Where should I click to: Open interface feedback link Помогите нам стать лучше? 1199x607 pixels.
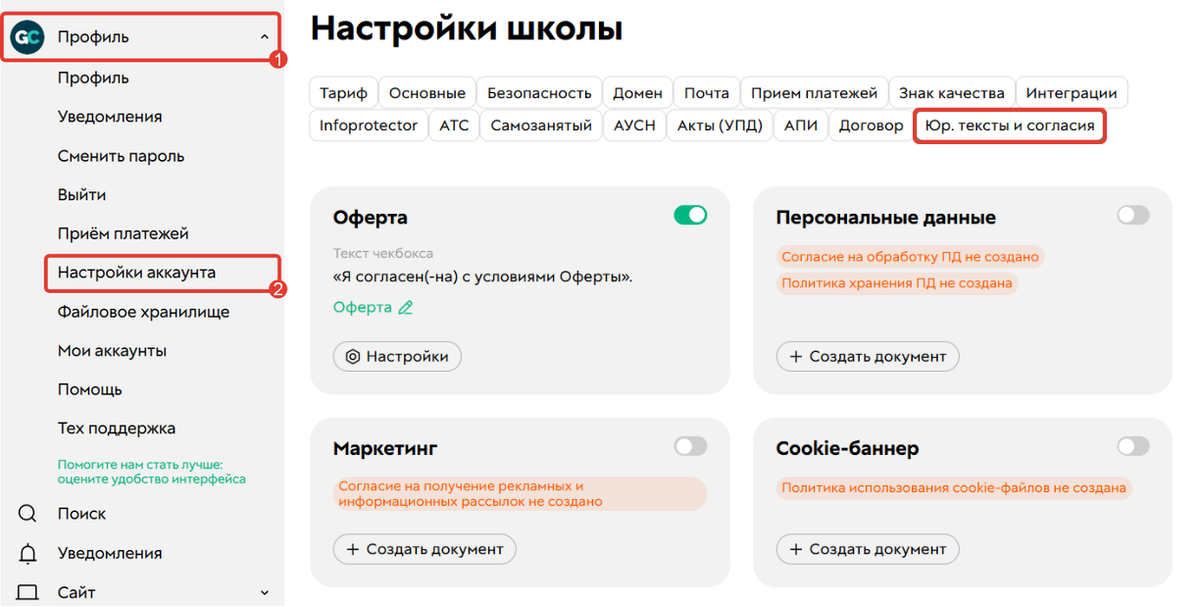[151, 472]
